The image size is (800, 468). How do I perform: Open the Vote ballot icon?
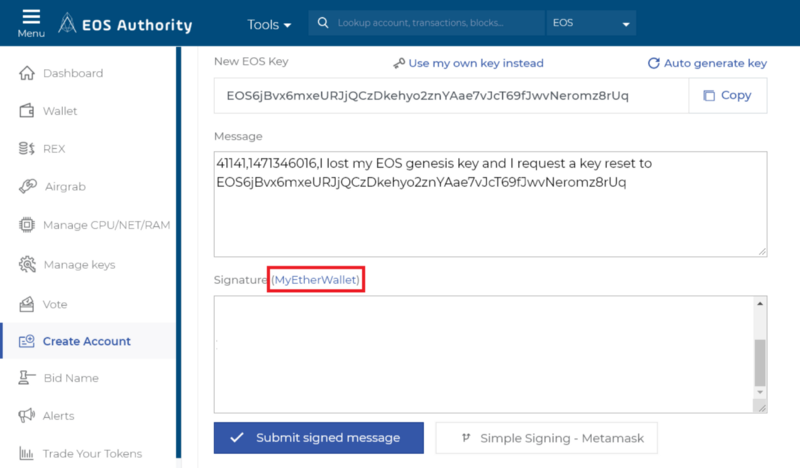27,304
